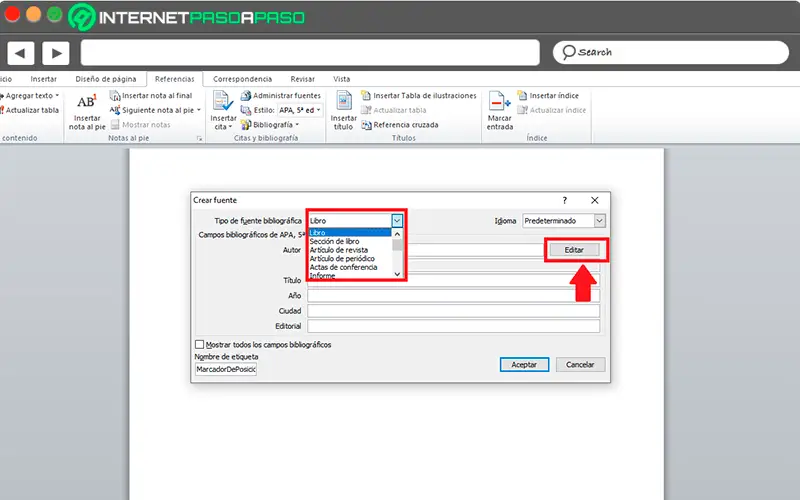This screenshot has width=800, height=500.
Task: Switch to the Correspondencia tab
Action: [242, 79]
